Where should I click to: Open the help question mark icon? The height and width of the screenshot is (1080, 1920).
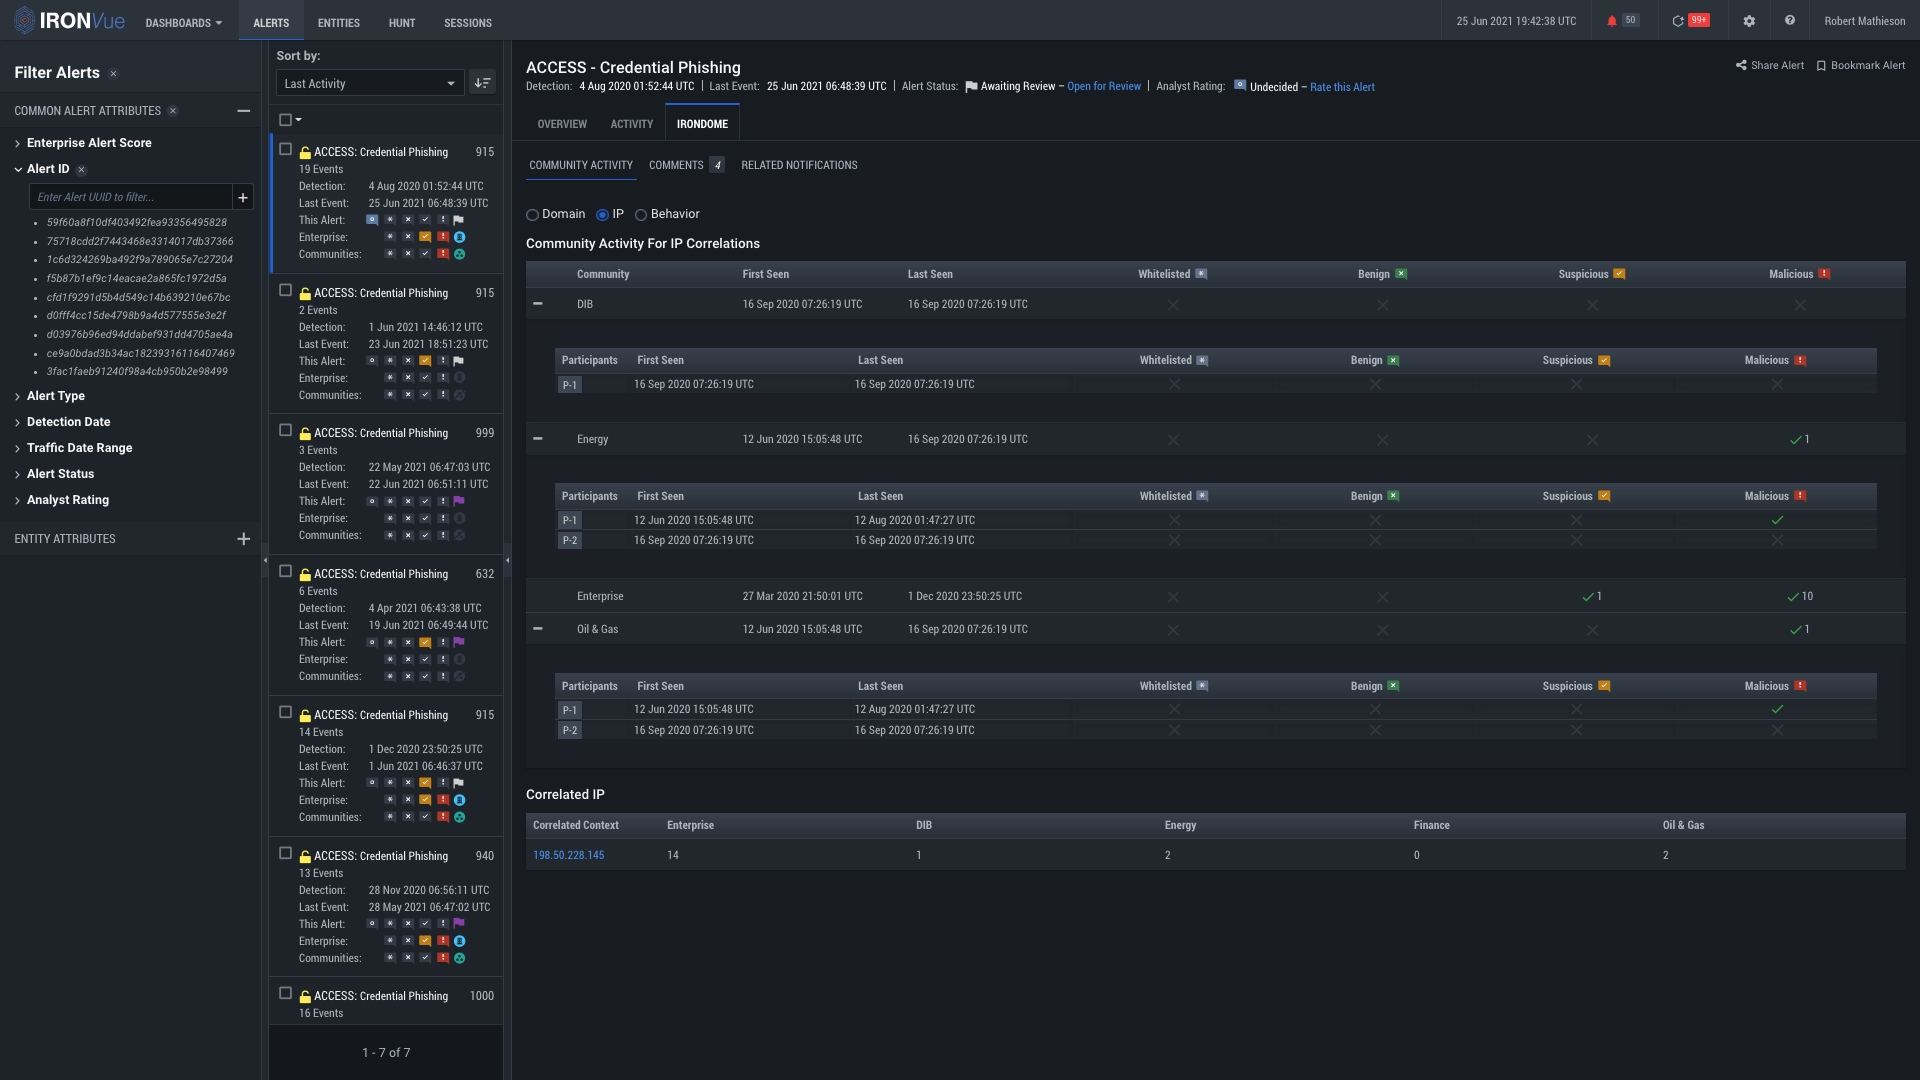[1789, 21]
